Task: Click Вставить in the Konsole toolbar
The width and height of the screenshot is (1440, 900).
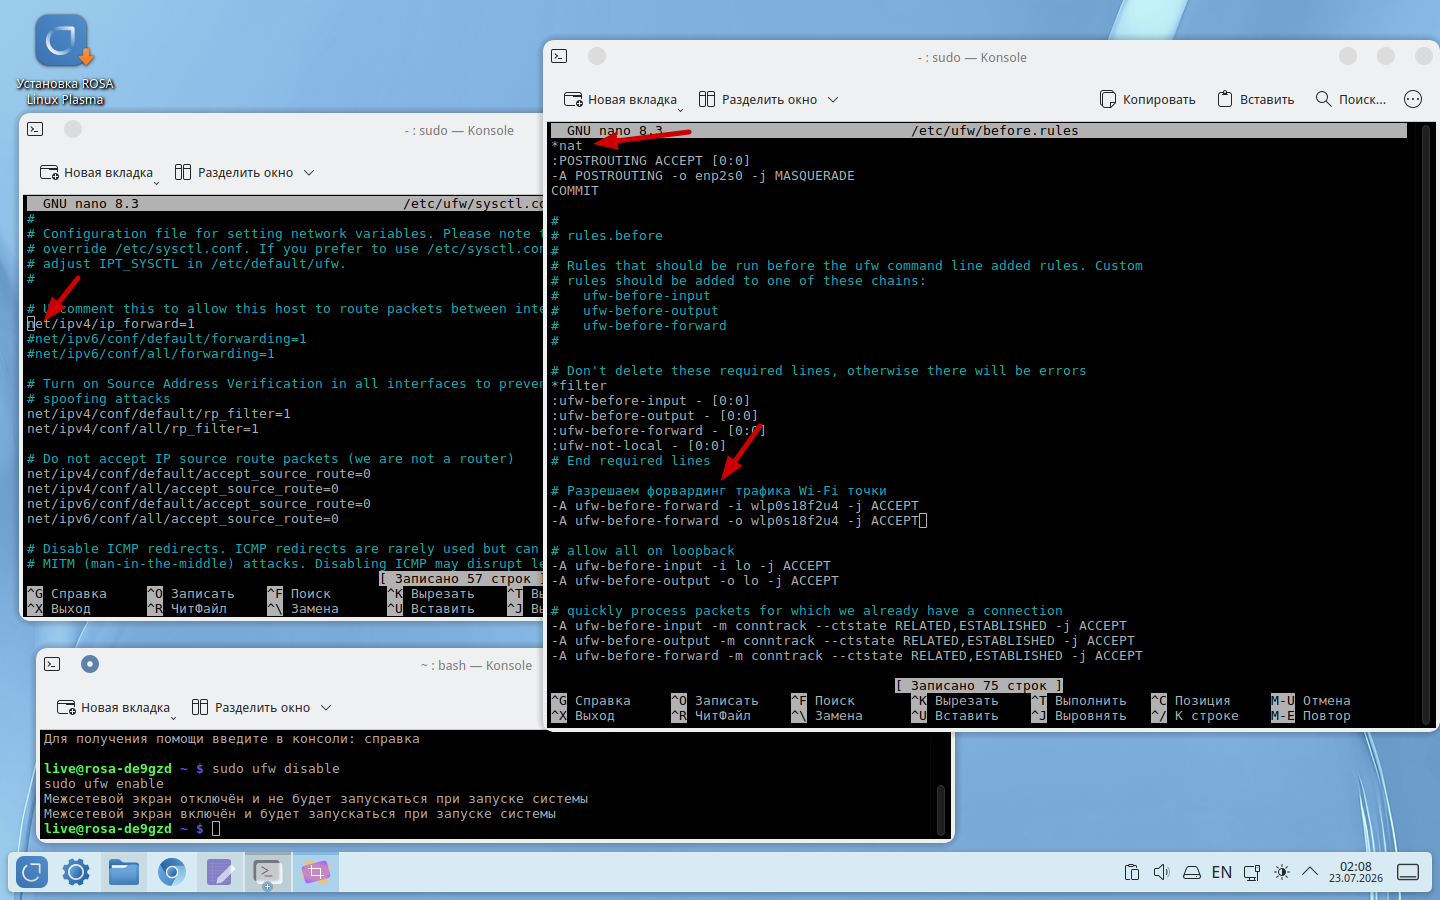Action: [1256, 99]
